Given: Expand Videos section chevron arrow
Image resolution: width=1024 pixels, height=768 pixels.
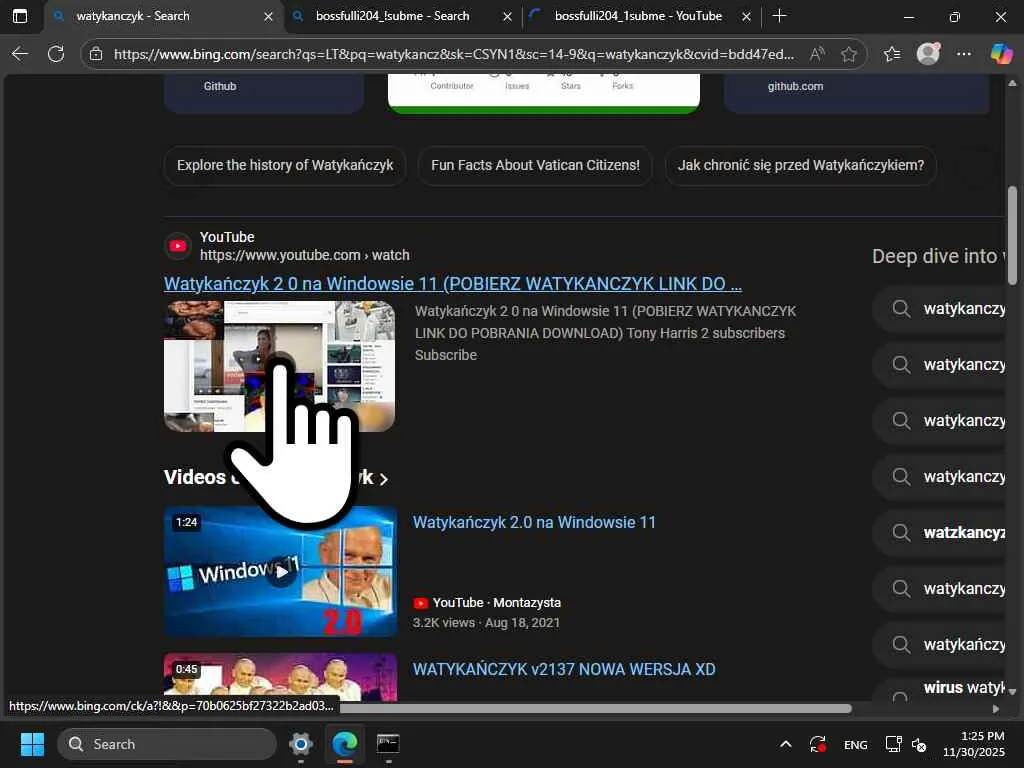Looking at the screenshot, I should point(384,479).
